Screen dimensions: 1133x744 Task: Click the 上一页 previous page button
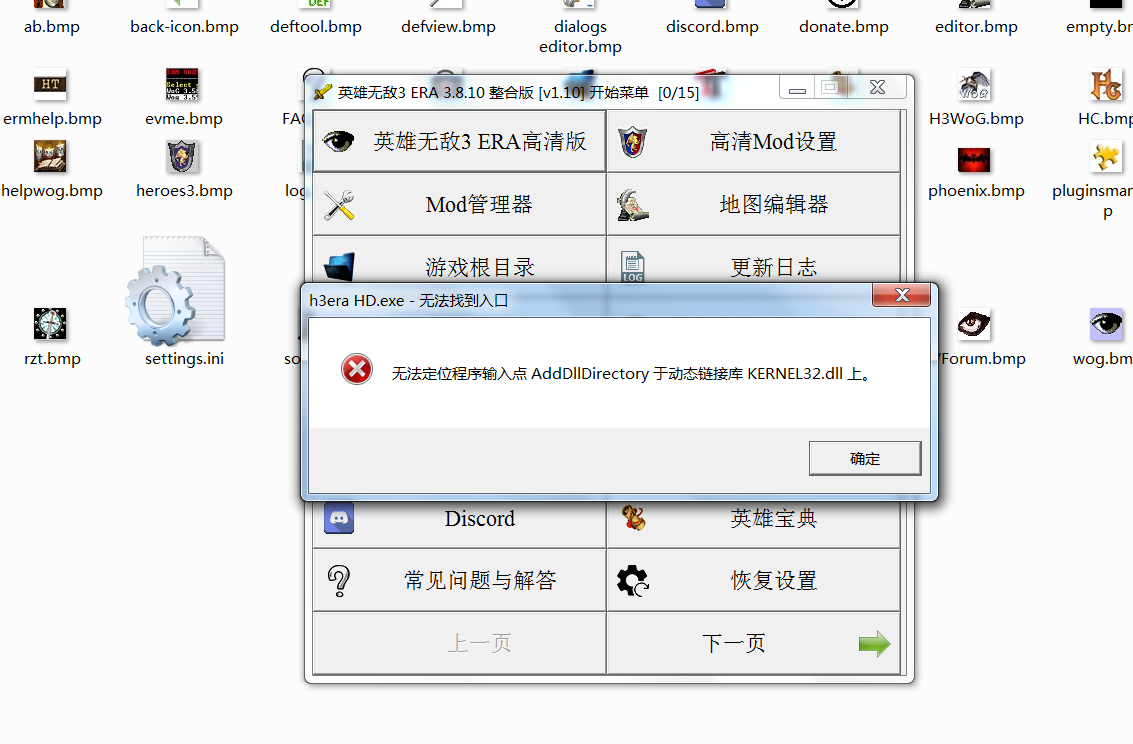[x=459, y=643]
